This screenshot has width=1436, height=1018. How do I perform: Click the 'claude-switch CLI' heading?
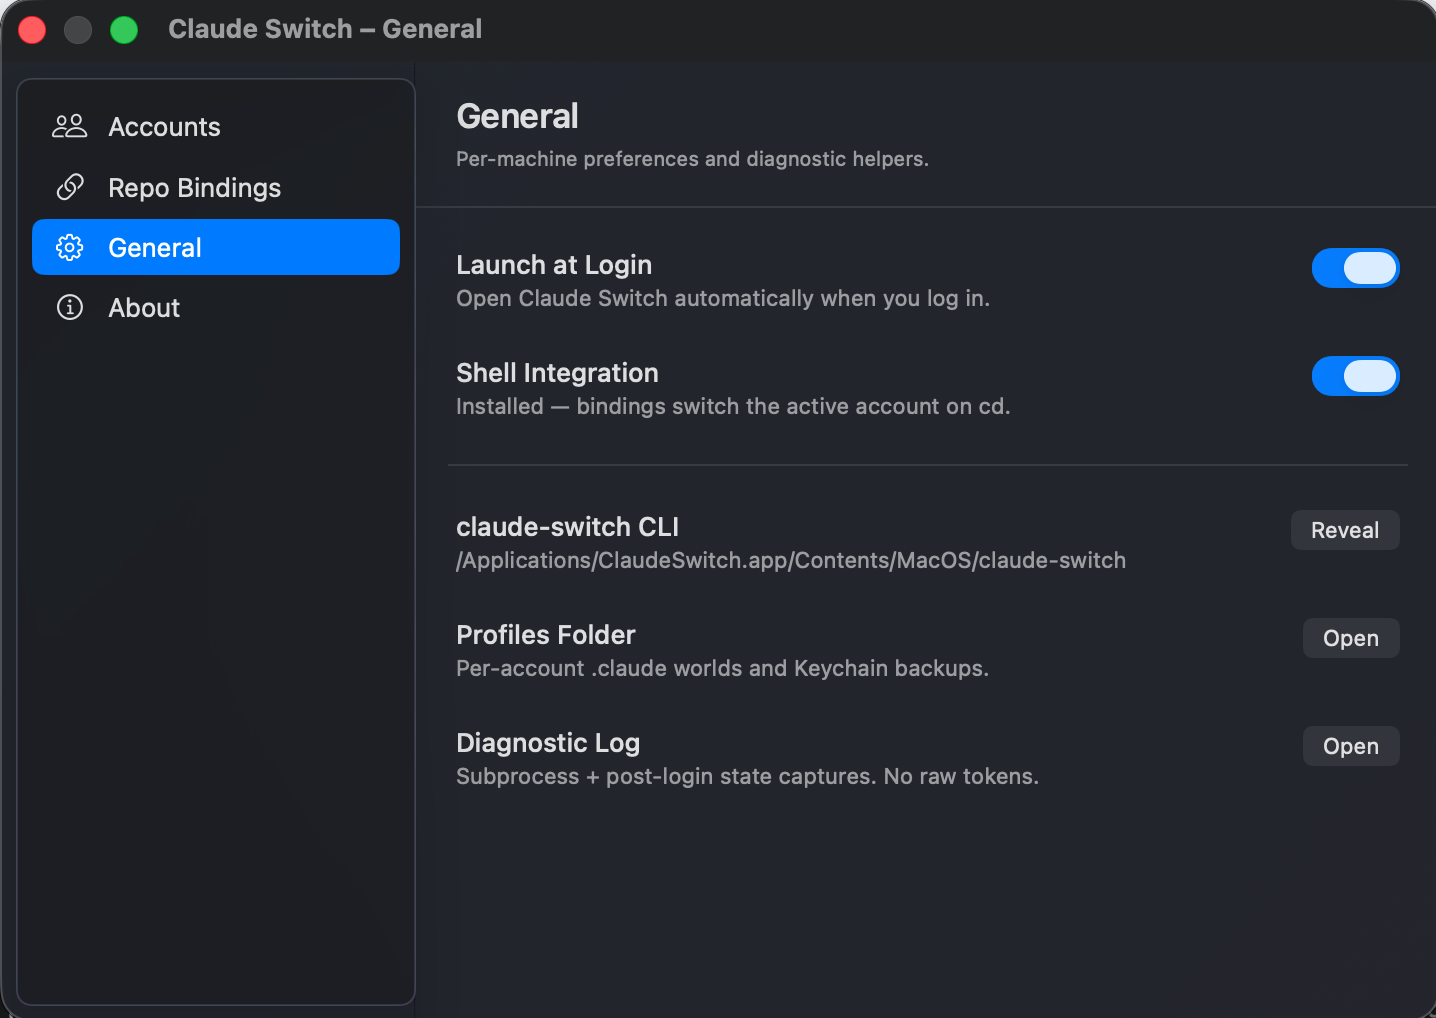(567, 527)
